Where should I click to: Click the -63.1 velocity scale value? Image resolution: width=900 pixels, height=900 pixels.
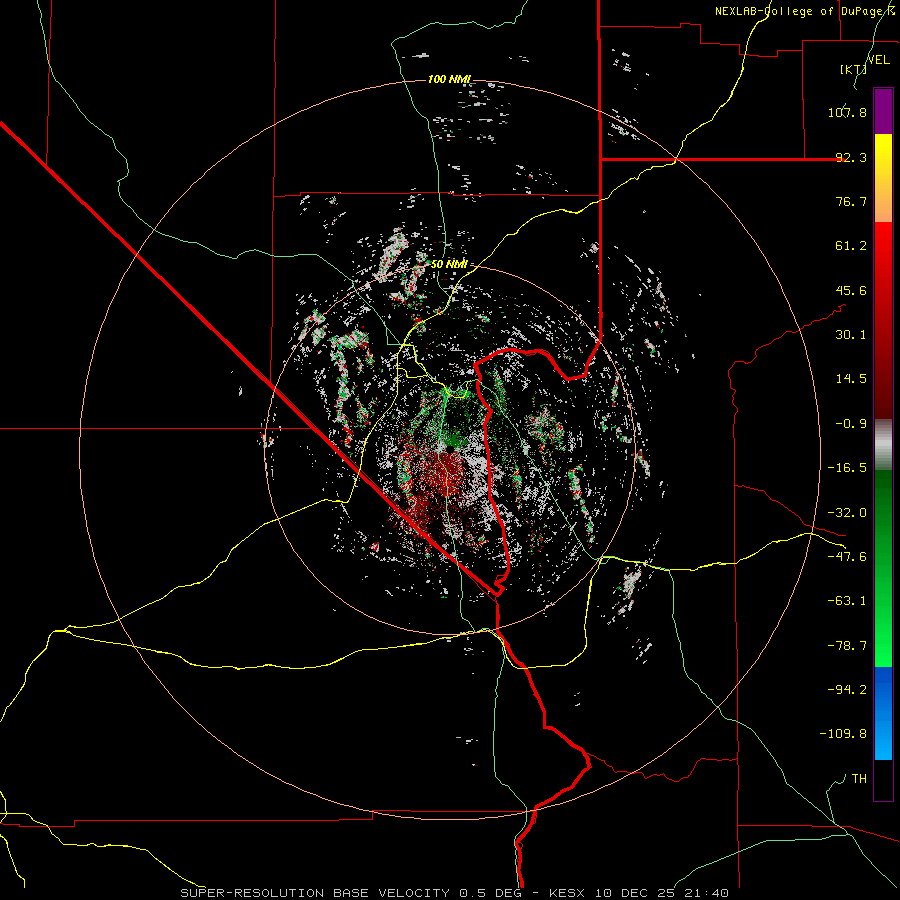point(847,601)
